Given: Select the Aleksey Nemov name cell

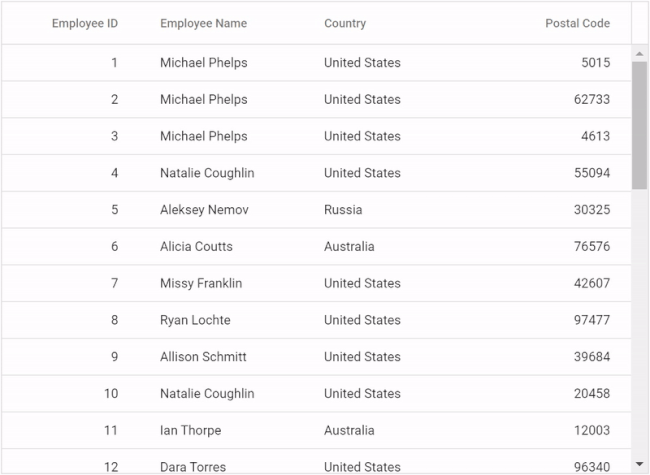Looking at the screenshot, I should (x=204, y=210).
